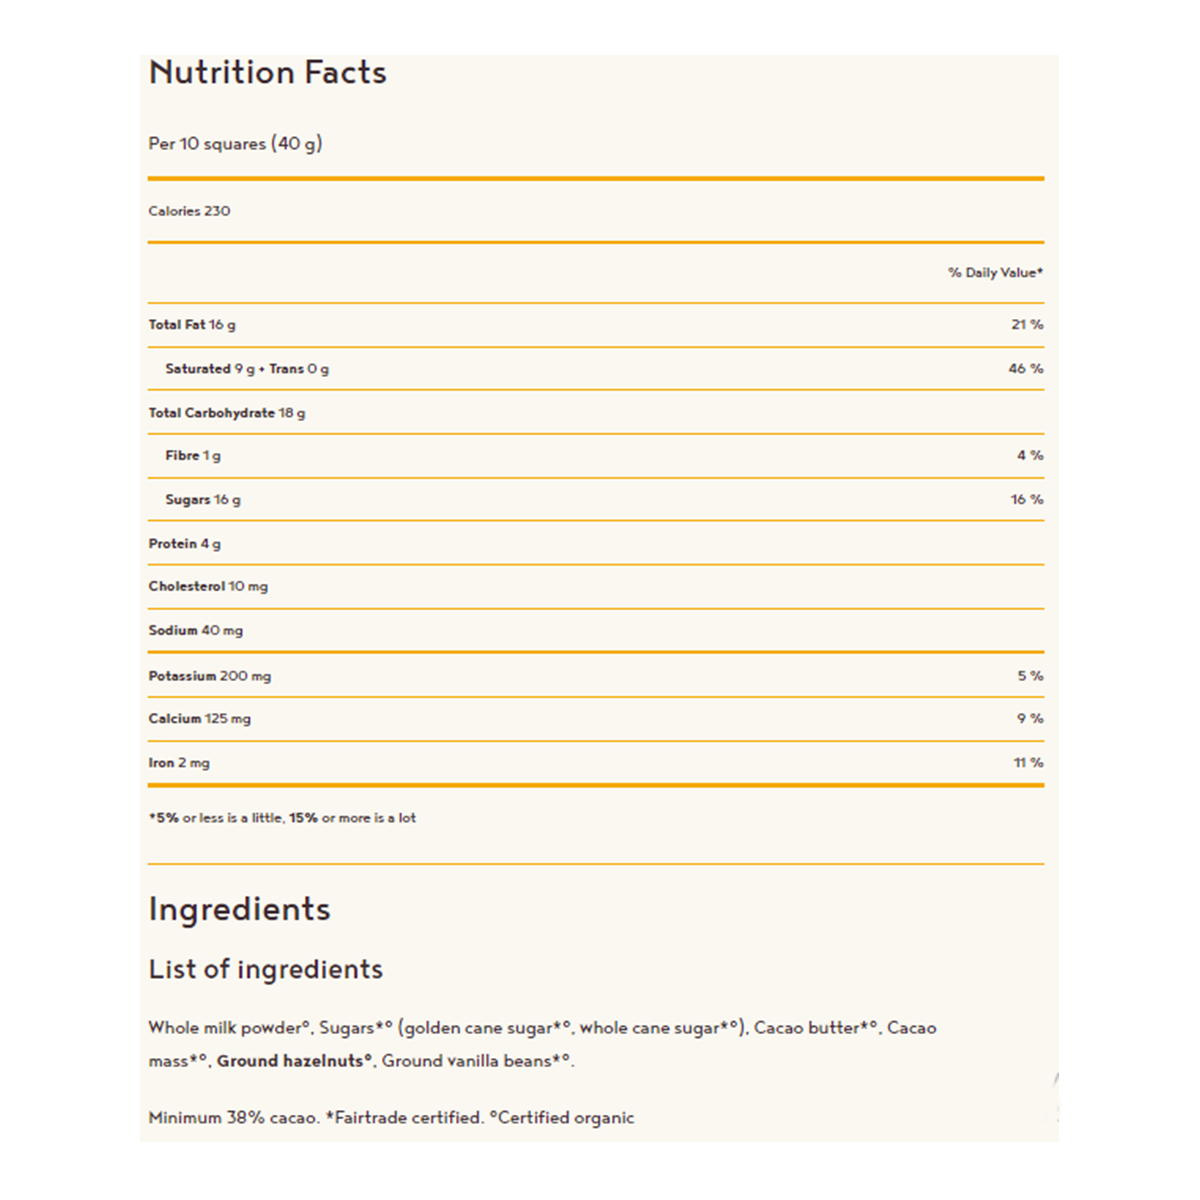This screenshot has width=1200, height=1200.
Task: Select the bold Ground hazelnuts ingredient
Action: coord(294,1061)
